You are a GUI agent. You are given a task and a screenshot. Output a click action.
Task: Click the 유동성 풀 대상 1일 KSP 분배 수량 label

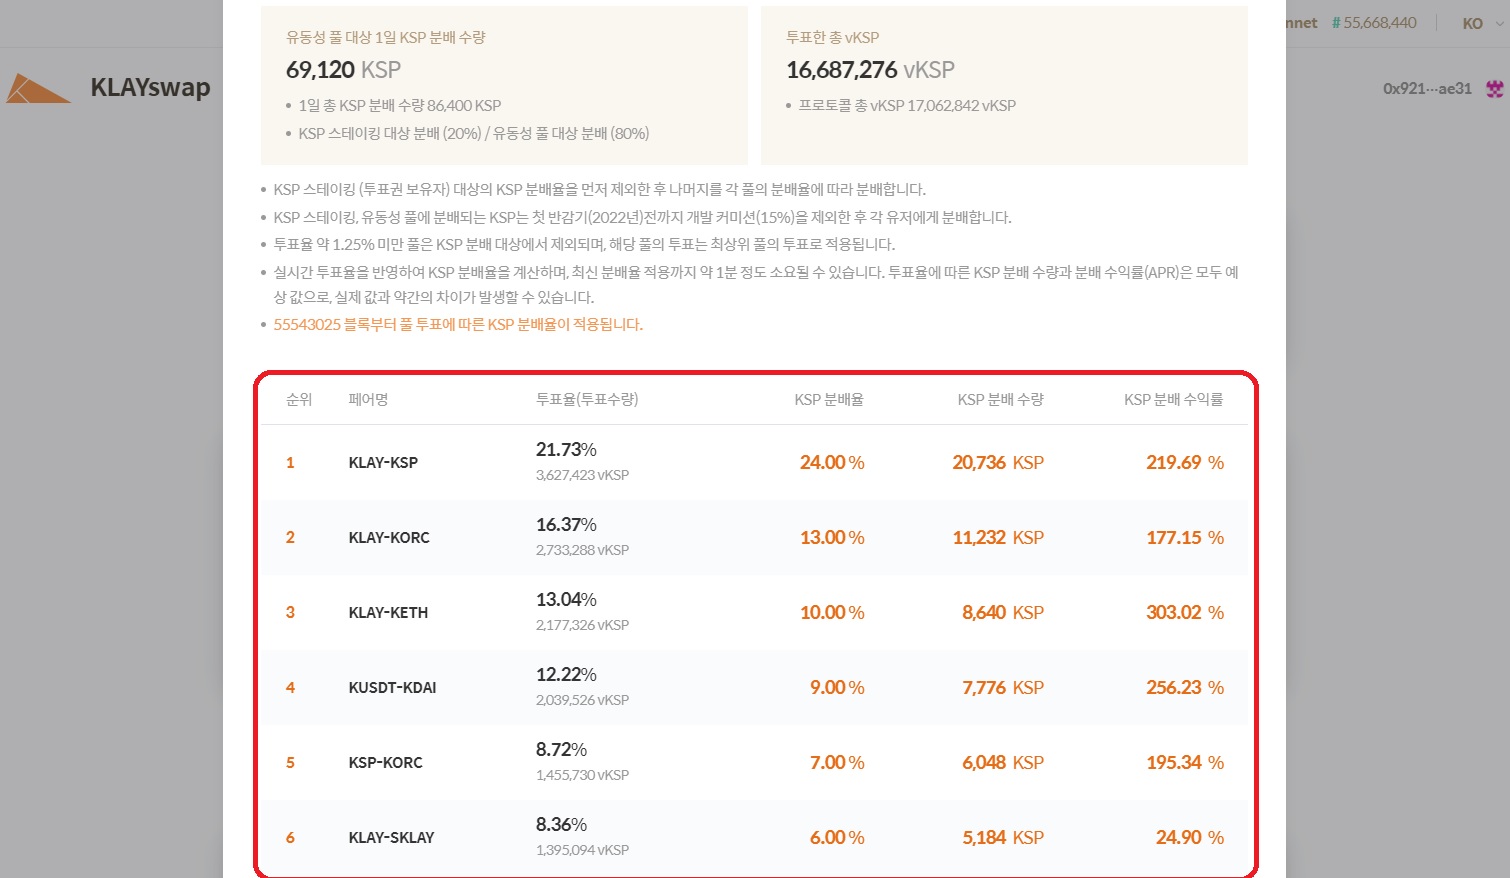(x=386, y=37)
